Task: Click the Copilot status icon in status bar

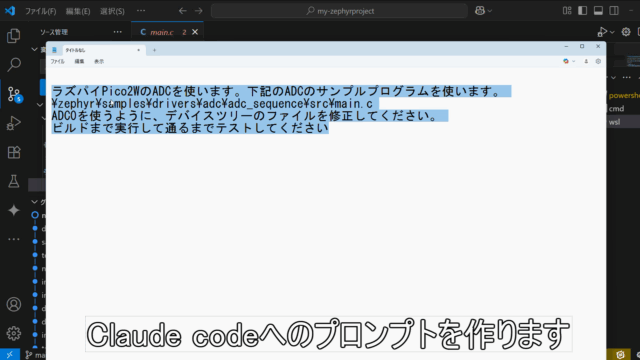Action: pyautogui.click(x=620, y=354)
